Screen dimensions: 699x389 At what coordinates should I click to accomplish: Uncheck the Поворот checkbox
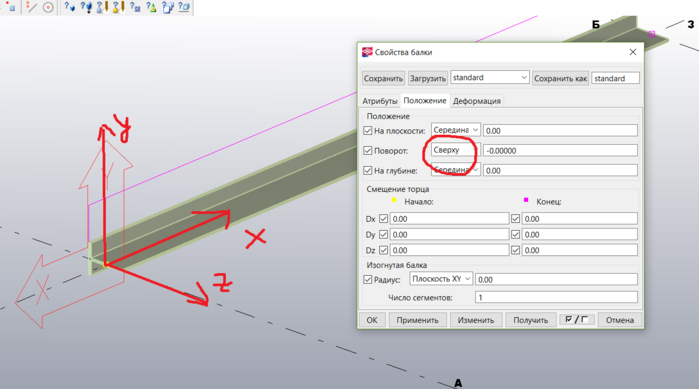click(368, 151)
